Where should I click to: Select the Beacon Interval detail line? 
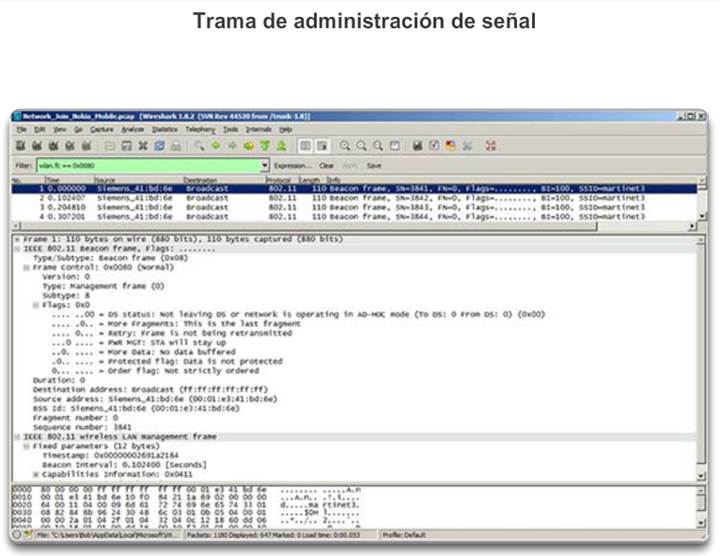[124, 465]
